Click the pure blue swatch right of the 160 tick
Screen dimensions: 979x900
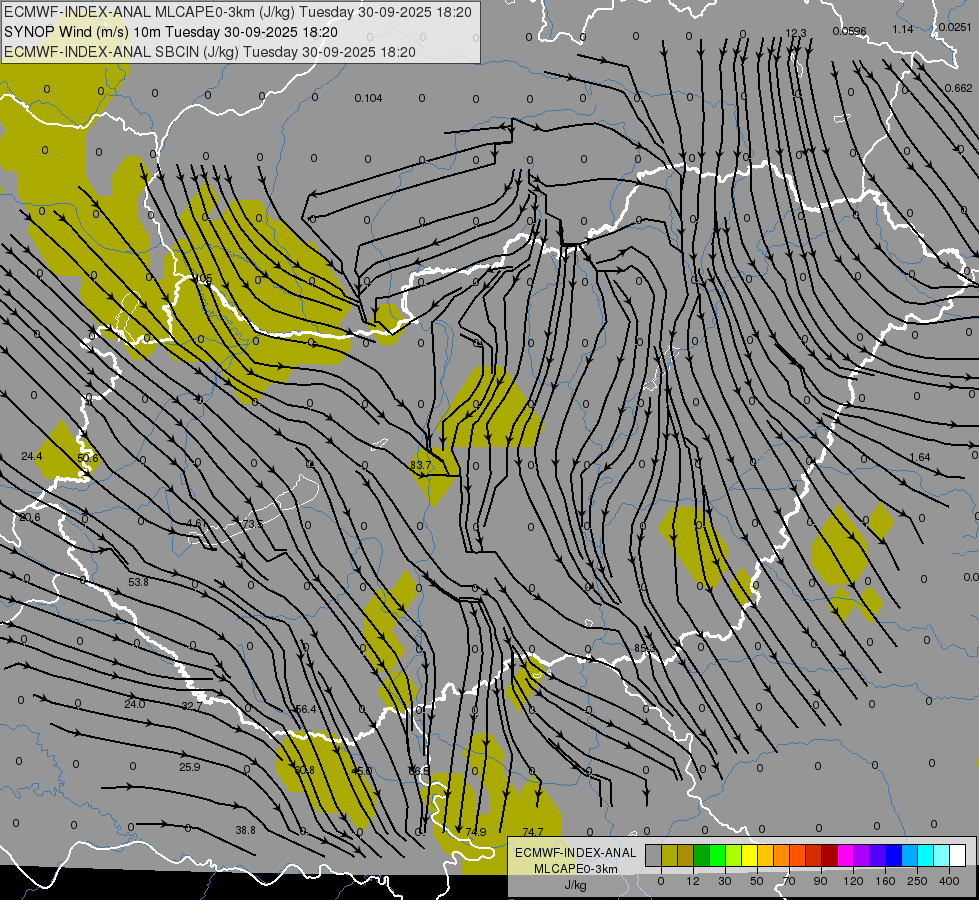pos(893,856)
